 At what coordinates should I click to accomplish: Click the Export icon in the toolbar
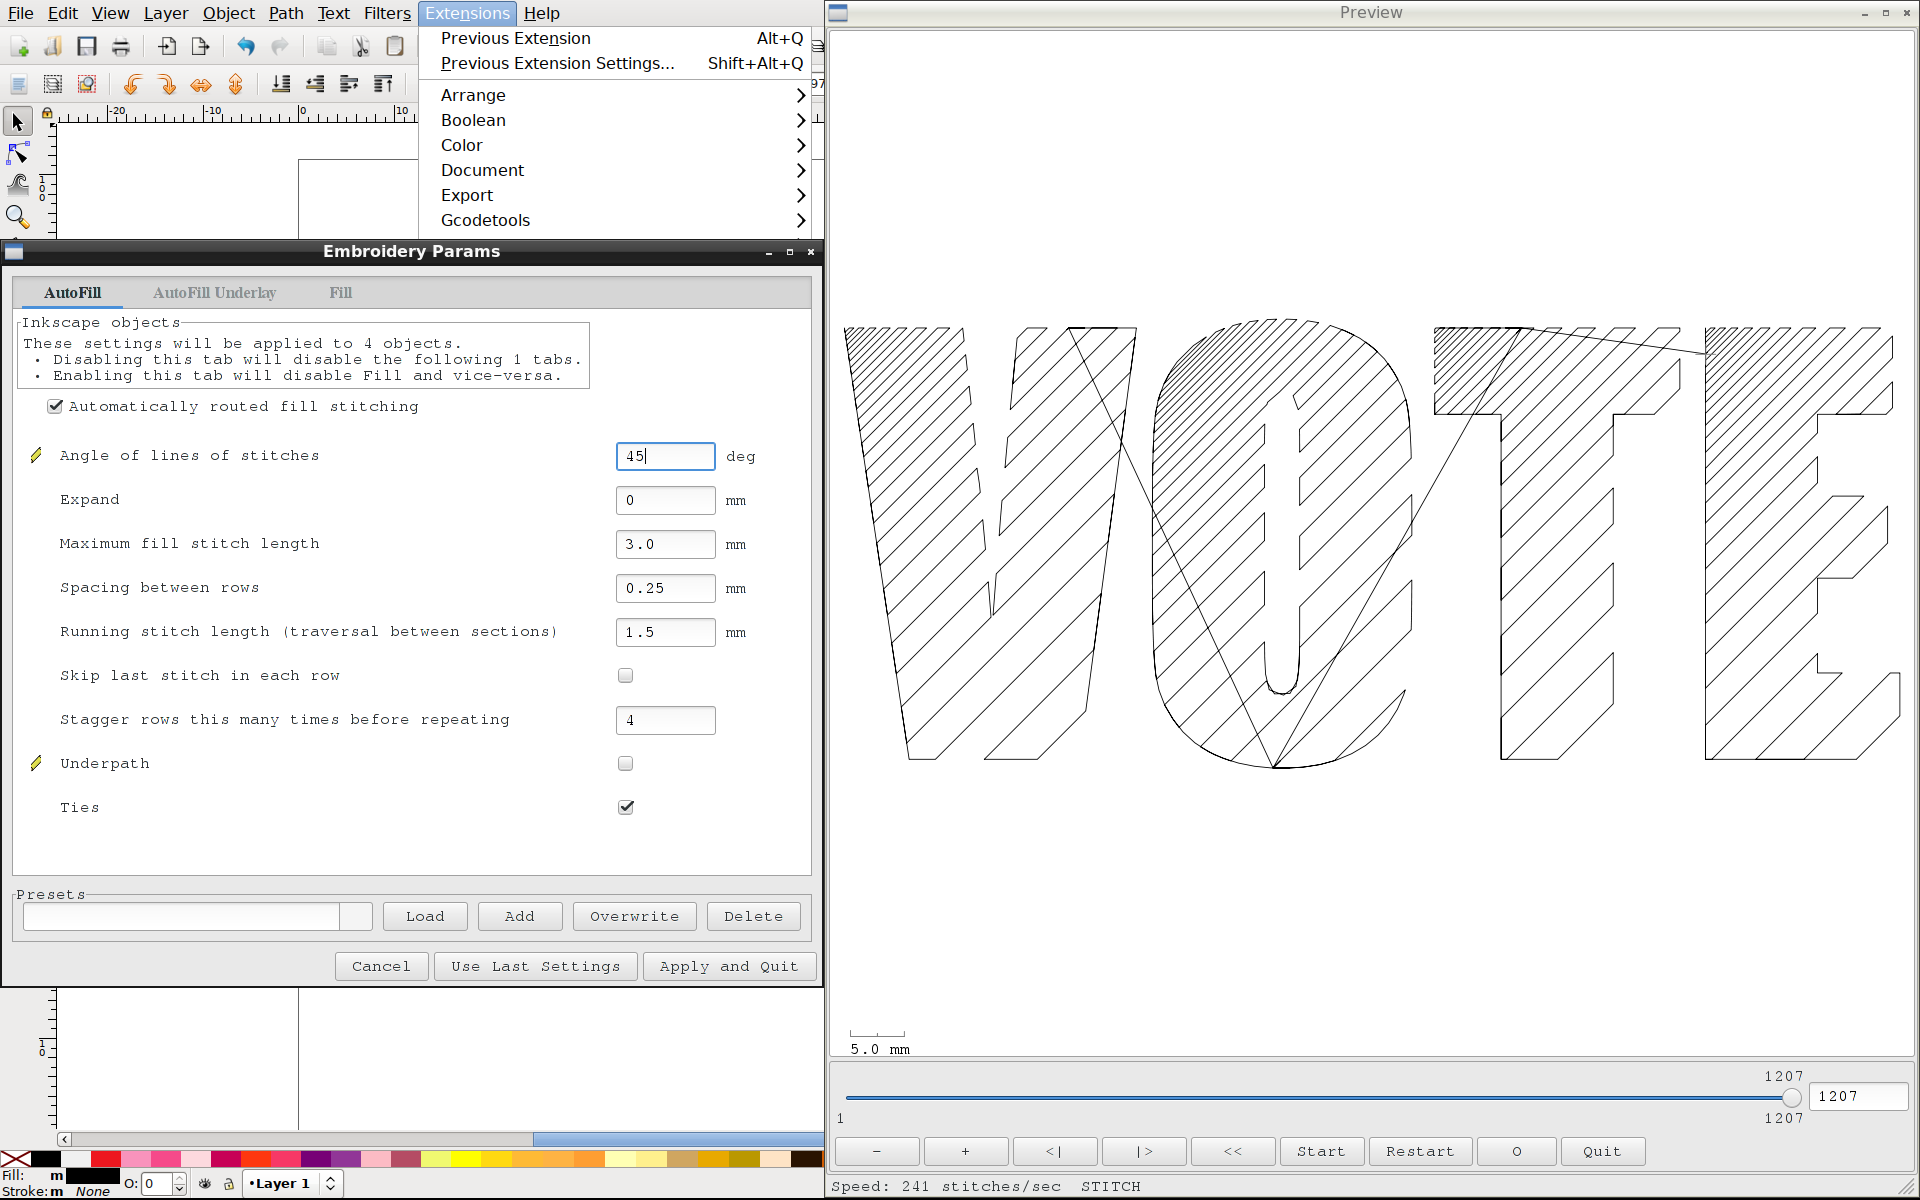pyautogui.click(x=200, y=46)
